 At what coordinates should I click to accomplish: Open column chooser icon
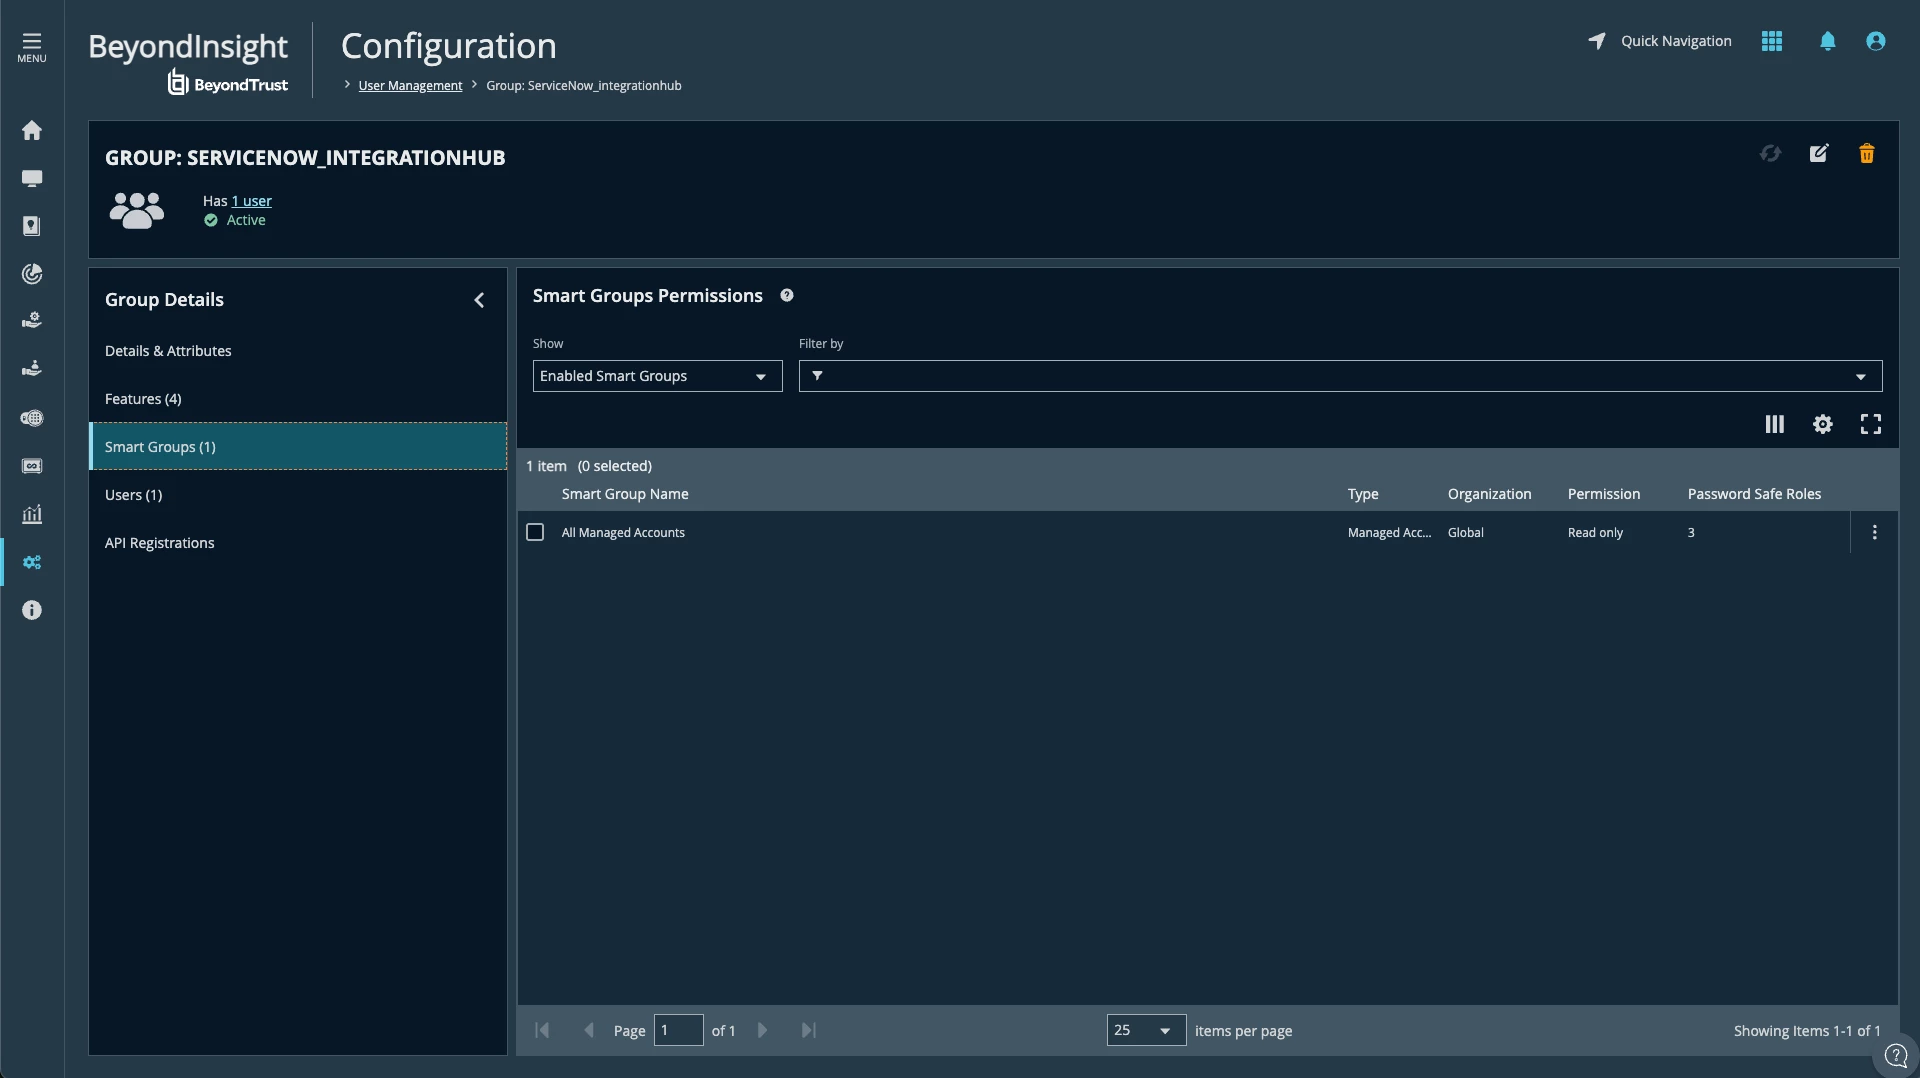coord(1775,424)
